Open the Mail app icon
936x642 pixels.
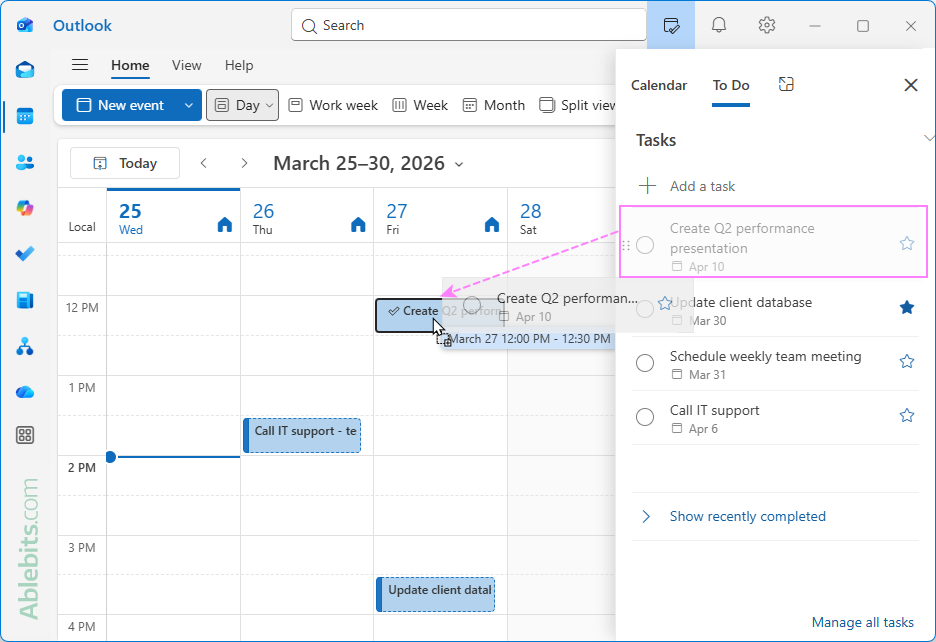coord(24,70)
